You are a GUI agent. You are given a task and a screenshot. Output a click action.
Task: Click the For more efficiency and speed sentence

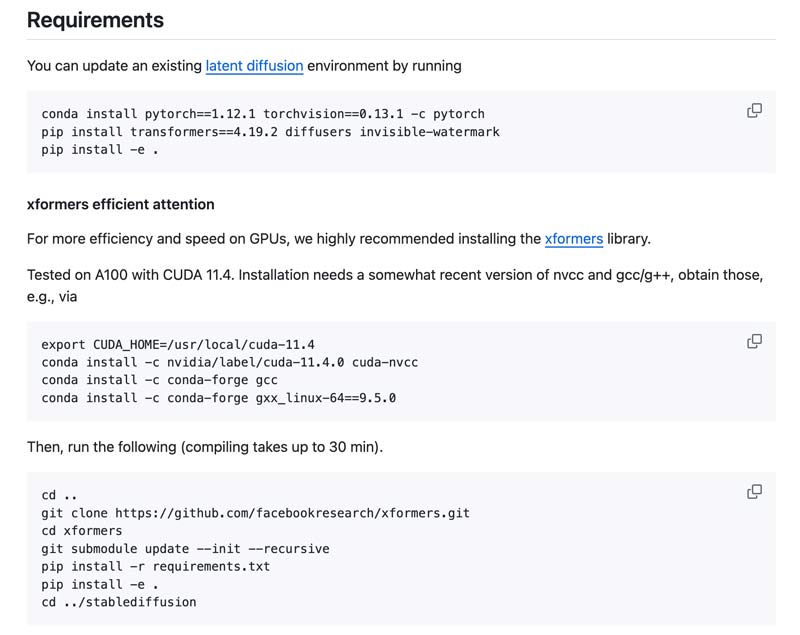click(x=339, y=239)
